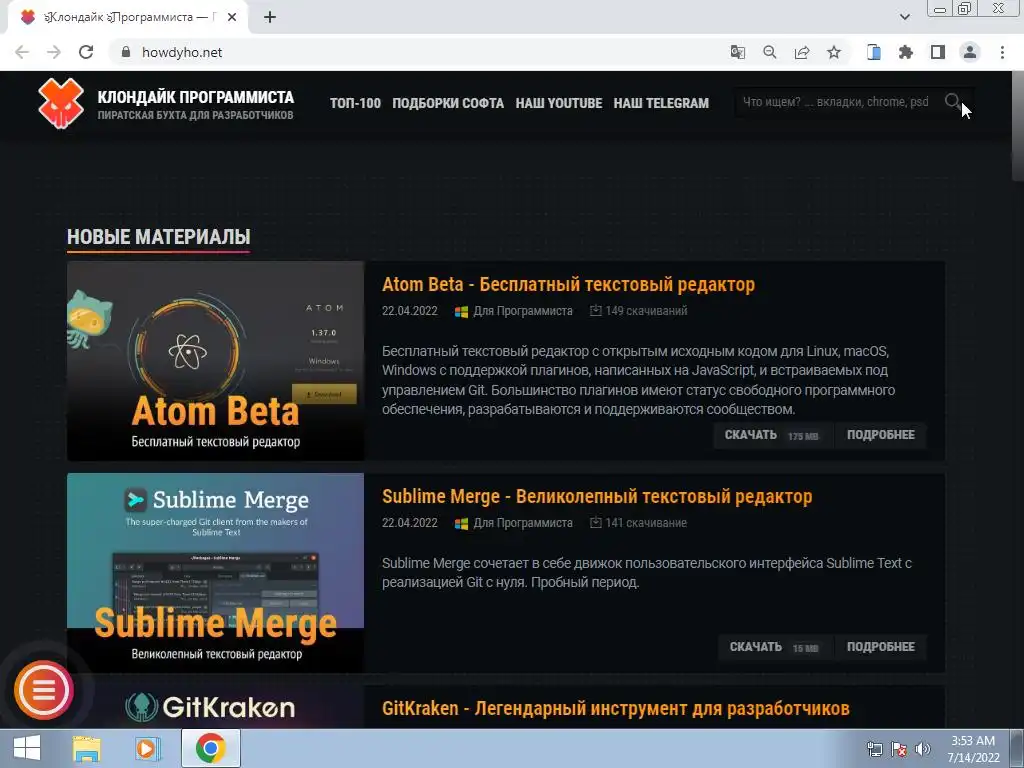Click the 149 скачиваний text
Image resolution: width=1024 pixels, height=768 pixels.
(x=646, y=311)
